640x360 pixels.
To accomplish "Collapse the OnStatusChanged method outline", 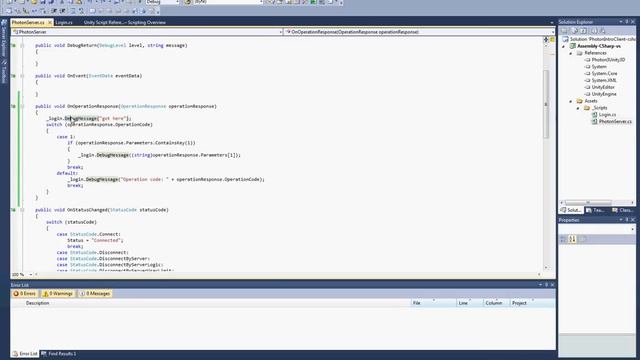I will pos(22,210).
